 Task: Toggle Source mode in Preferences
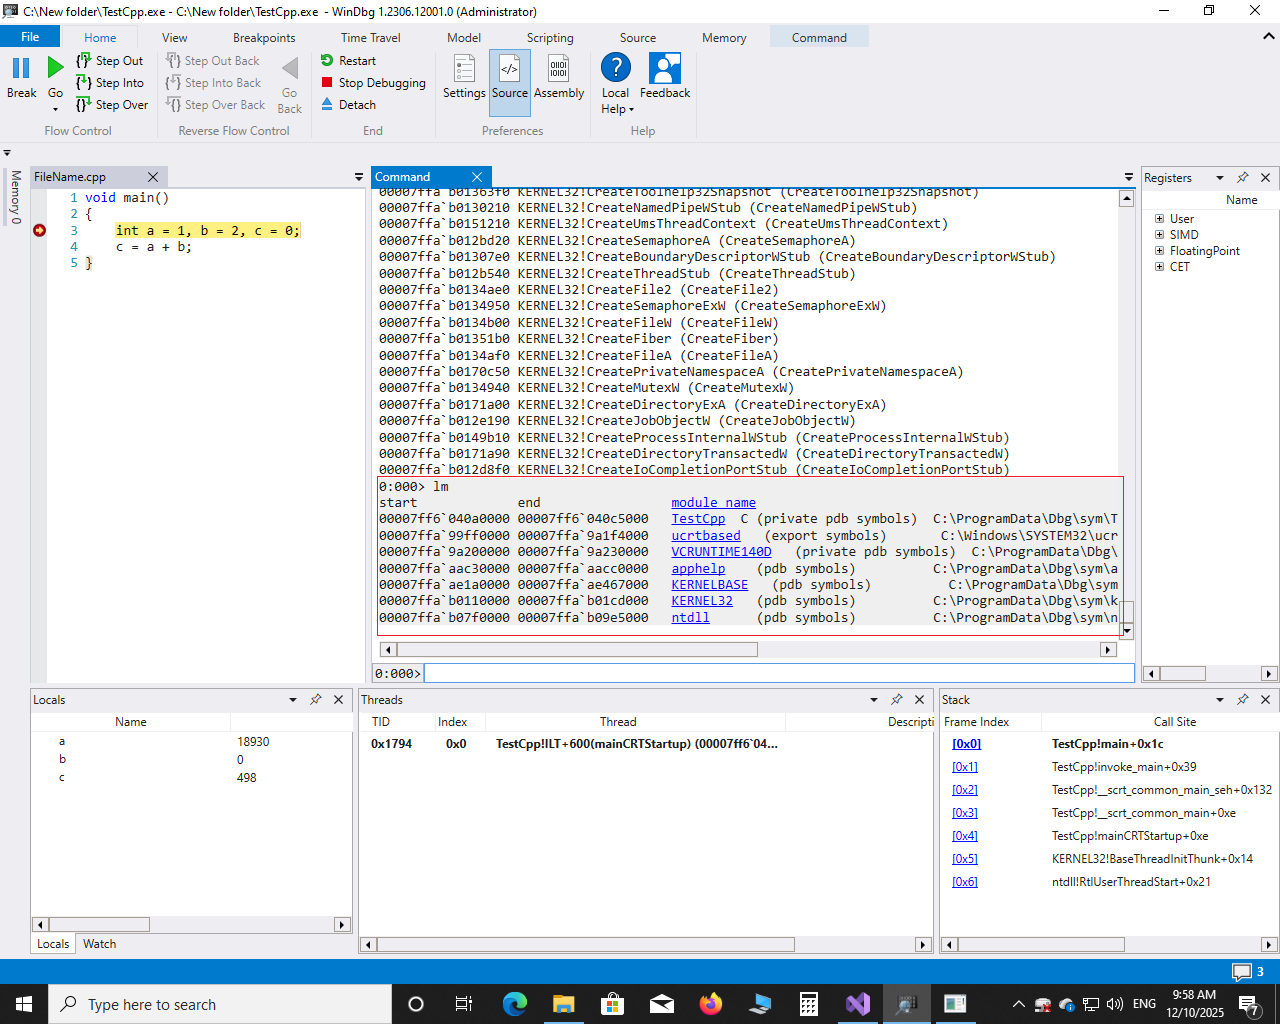(x=510, y=77)
